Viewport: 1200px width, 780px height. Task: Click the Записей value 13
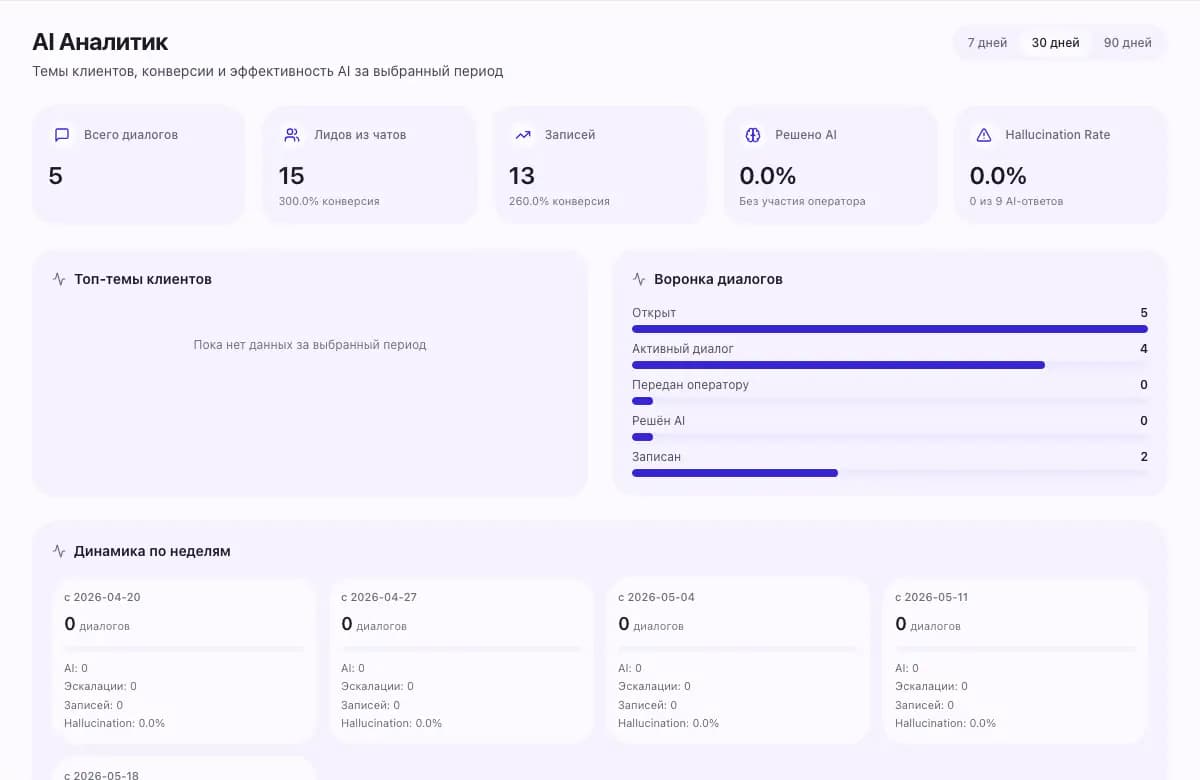[x=522, y=176]
